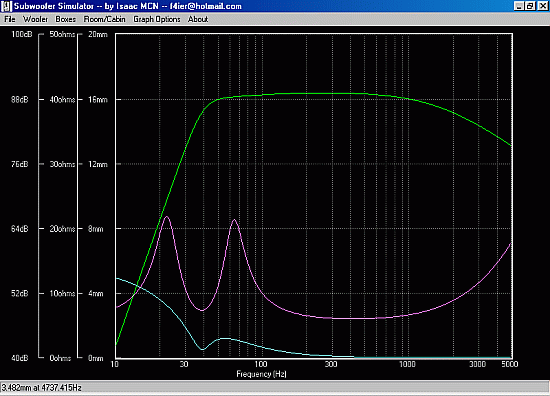Open the Boxes menu

(66, 19)
